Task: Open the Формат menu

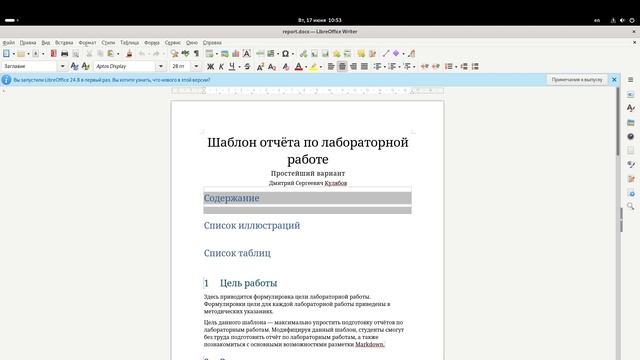Action: (87, 42)
